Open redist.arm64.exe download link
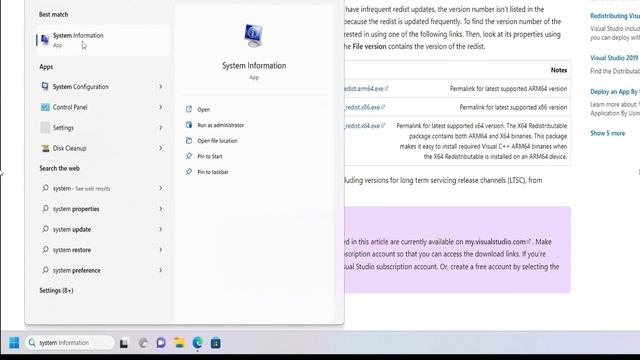 click(x=366, y=89)
